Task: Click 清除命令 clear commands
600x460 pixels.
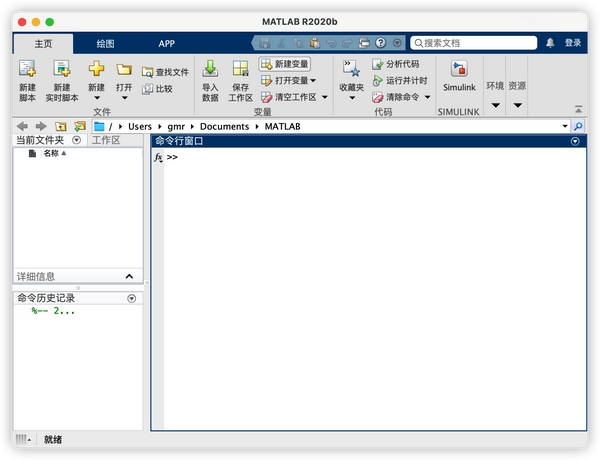Action: (396, 97)
